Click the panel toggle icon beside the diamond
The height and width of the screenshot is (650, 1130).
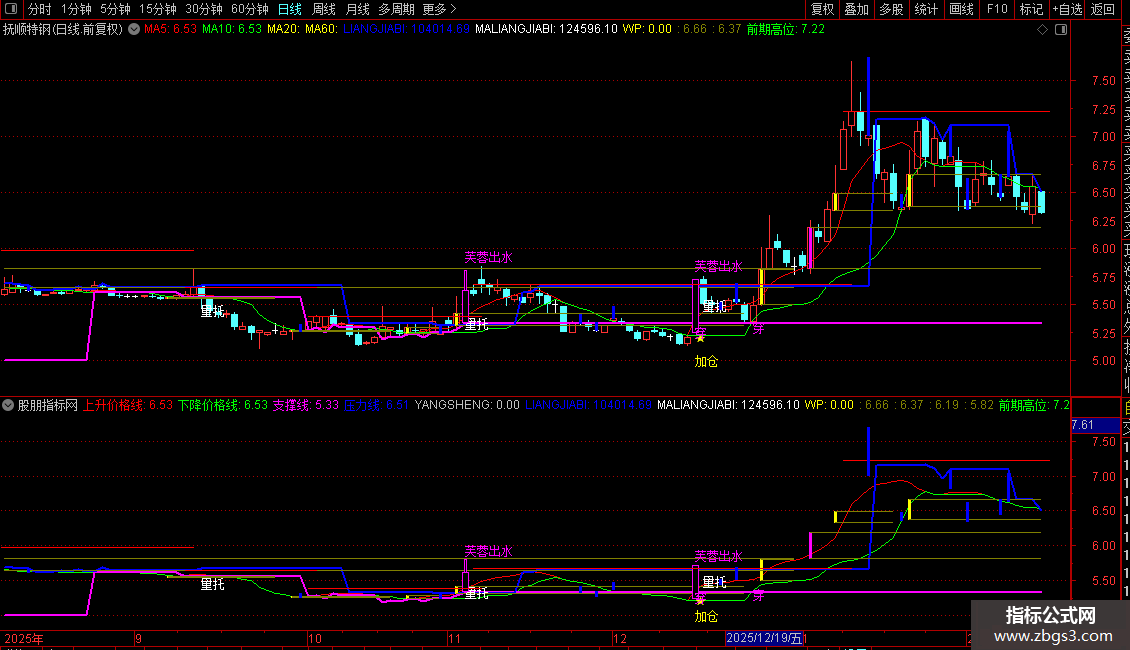pyautogui.click(x=1059, y=30)
